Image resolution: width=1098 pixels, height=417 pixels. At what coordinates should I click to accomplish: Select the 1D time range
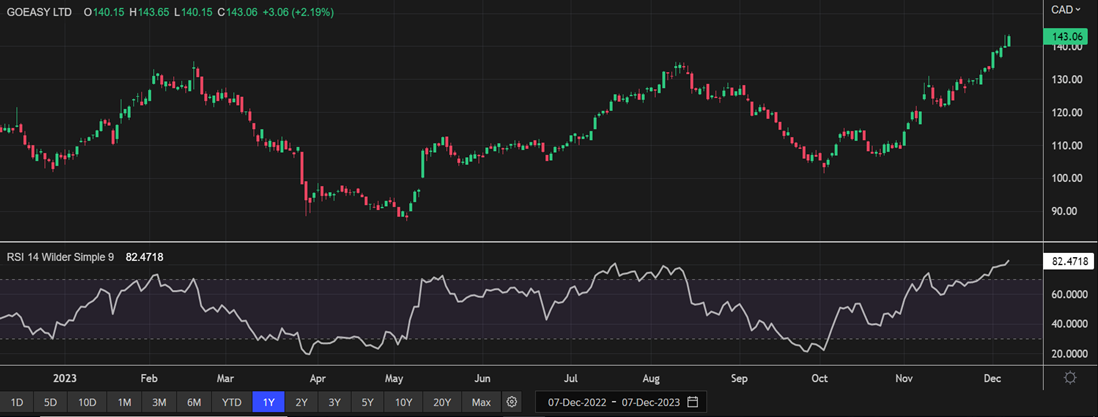coord(19,402)
